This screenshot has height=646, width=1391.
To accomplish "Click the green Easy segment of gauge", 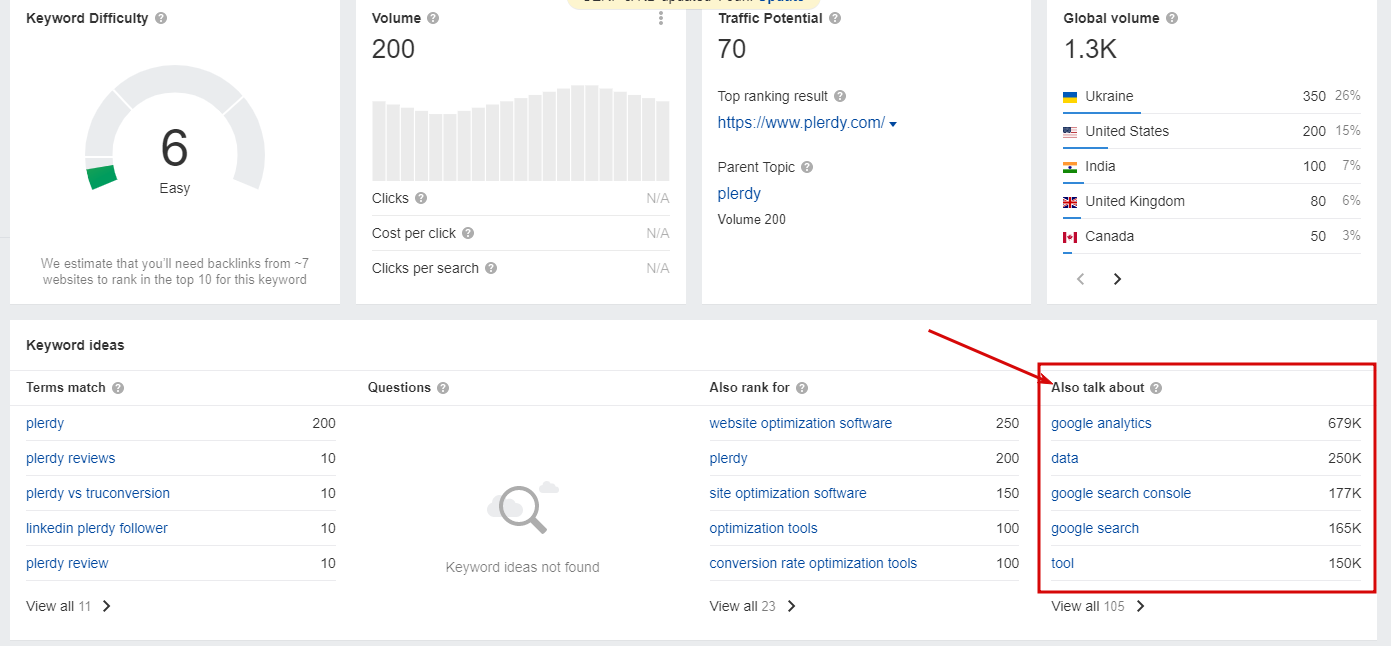I will pyautogui.click(x=102, y=177).
